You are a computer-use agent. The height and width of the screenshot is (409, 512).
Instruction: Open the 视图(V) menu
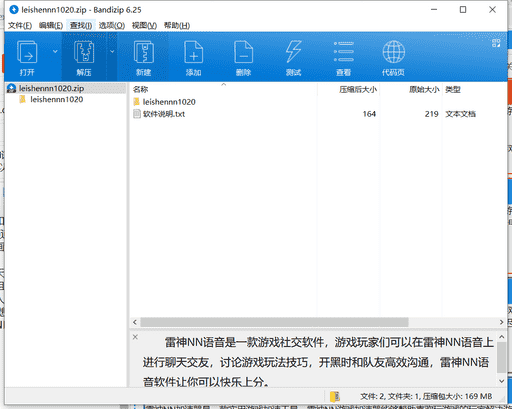(144, 25)
